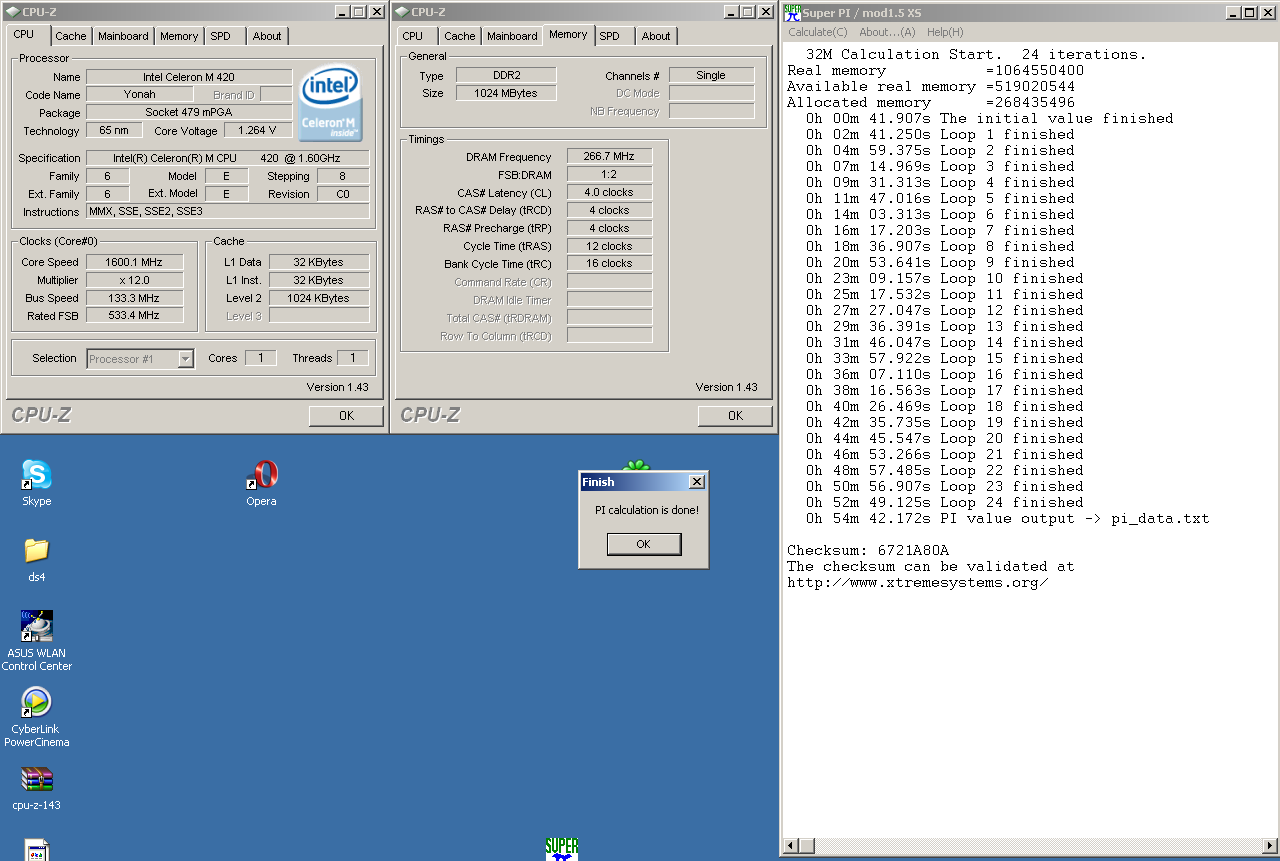Open About...(A) menu in Super PI
Screen dimensions: 1280x861
point(887,32)
